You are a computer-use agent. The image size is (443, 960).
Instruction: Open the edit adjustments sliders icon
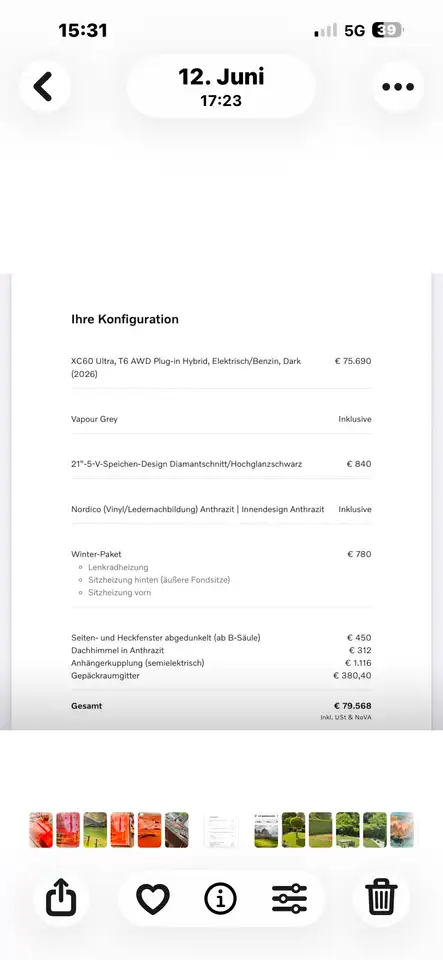pyautogui.click(x=289, y=899)
